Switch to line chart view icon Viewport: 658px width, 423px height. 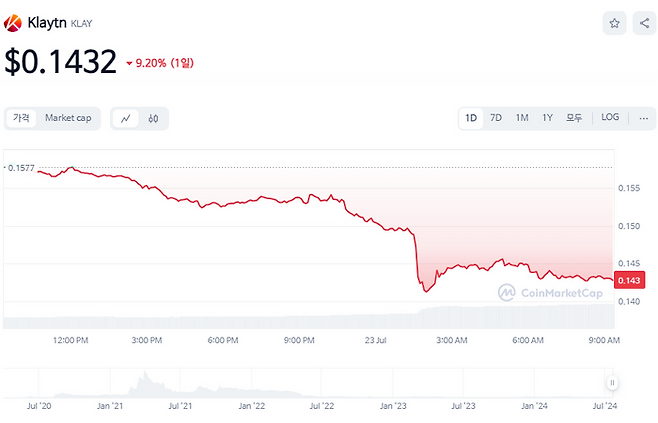[x=126, y=118]
